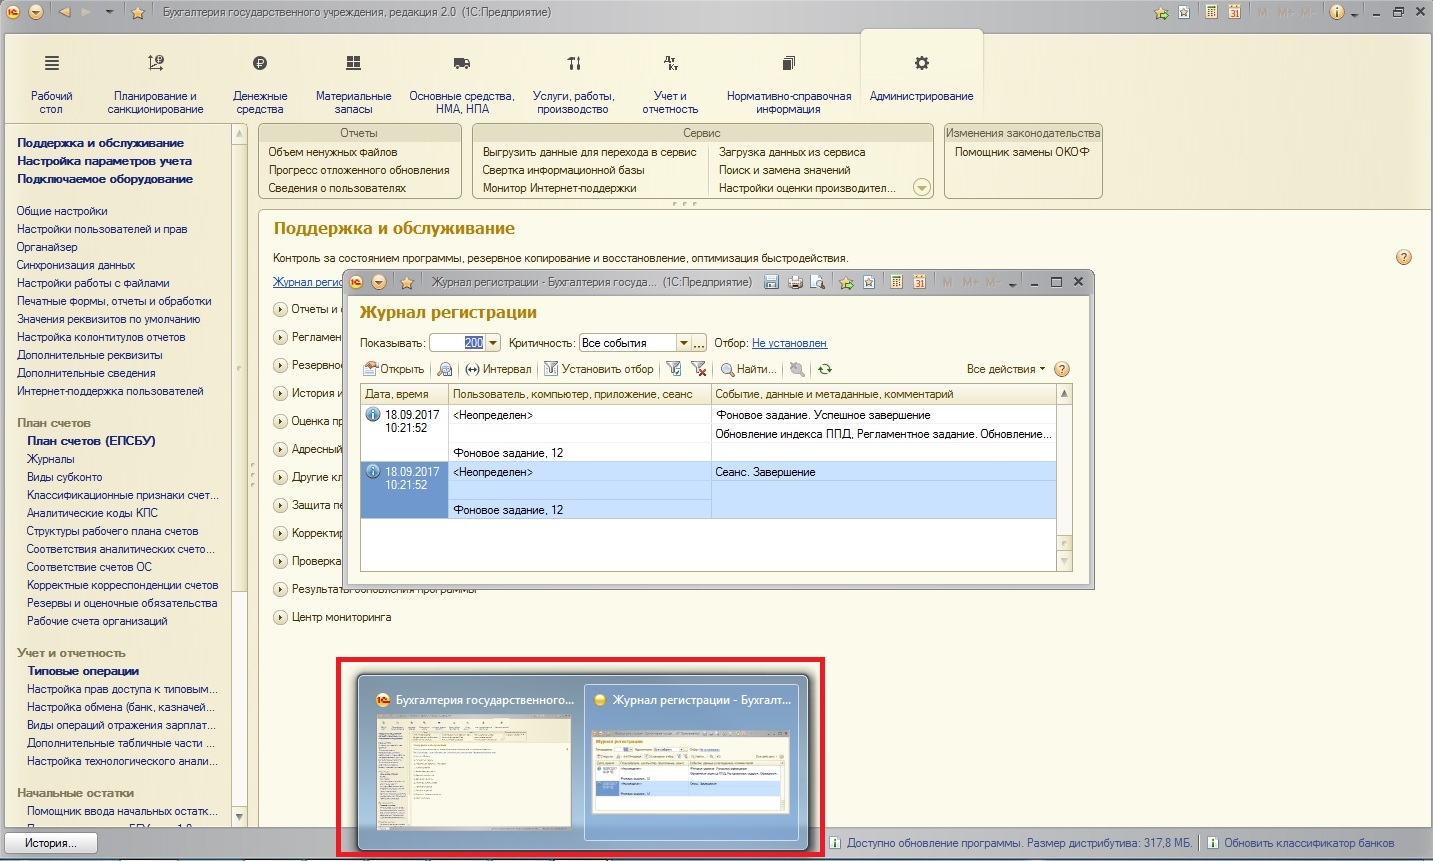
Task: Open print preview in the Журнал регистрации window
Action: [818, 282]
